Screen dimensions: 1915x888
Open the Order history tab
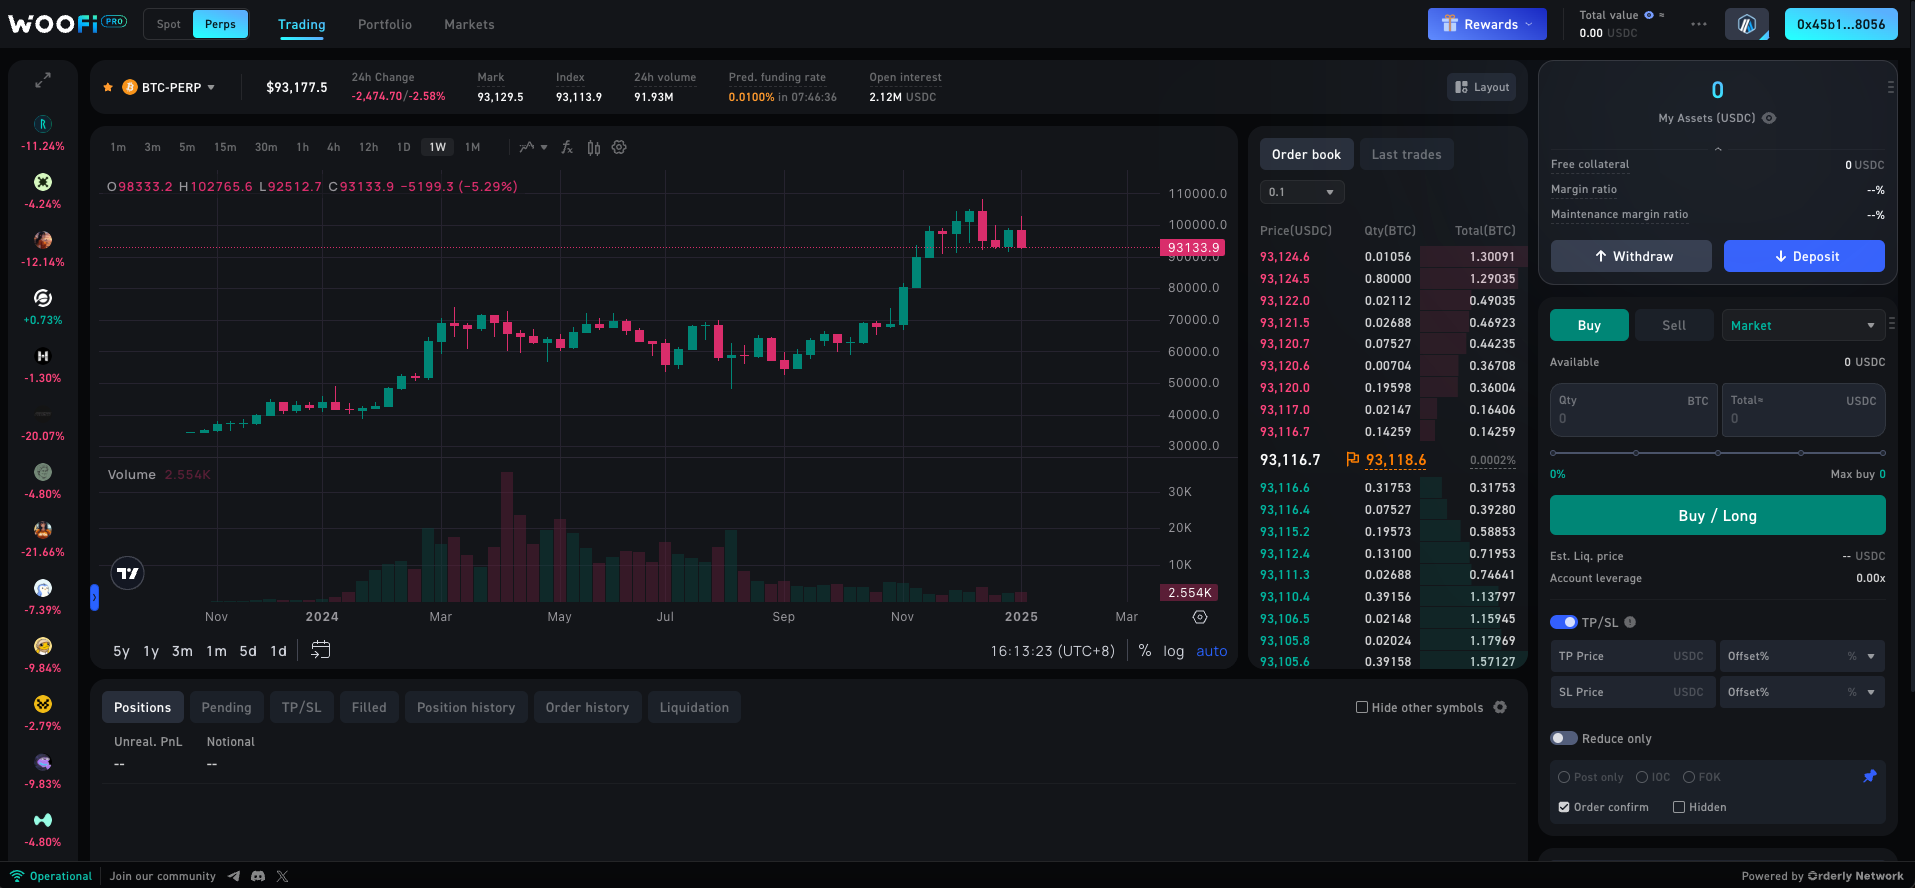pyautogui.click(x=587, y=707)
